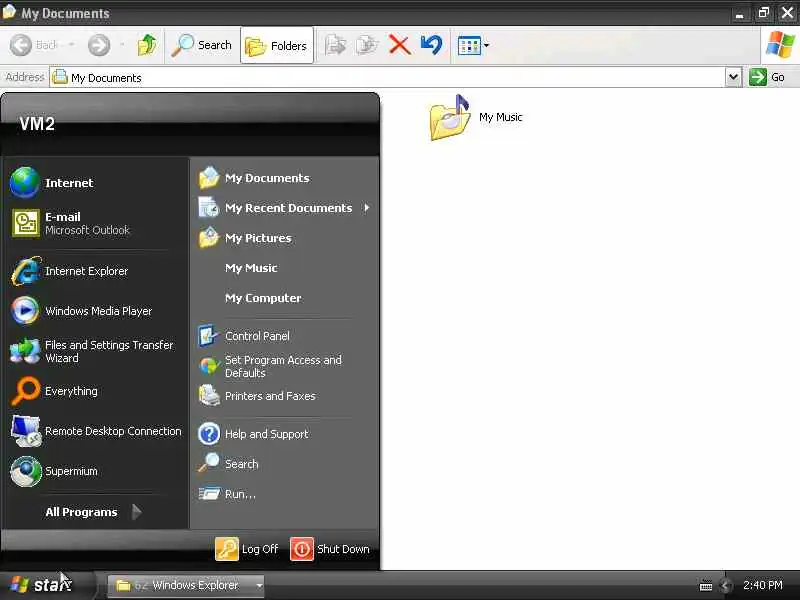The width and height of the screenshot is (800, 600).
Task: Click the Move To toolbar icon
Action: (335, 45)
